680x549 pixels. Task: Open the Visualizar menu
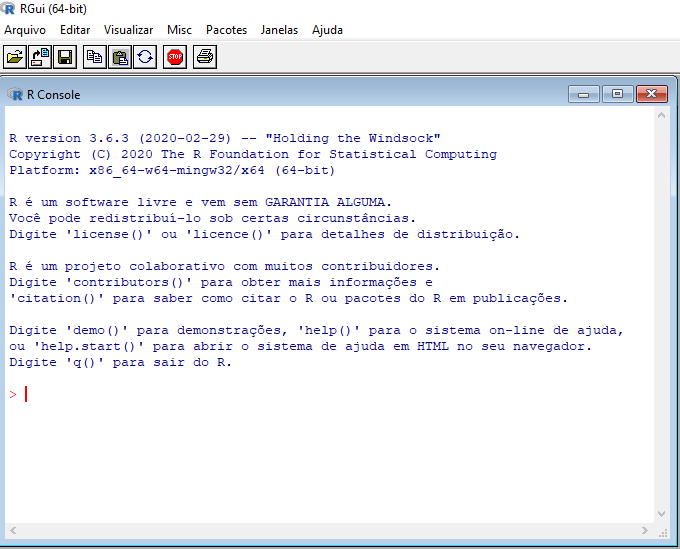pos(129,30)
